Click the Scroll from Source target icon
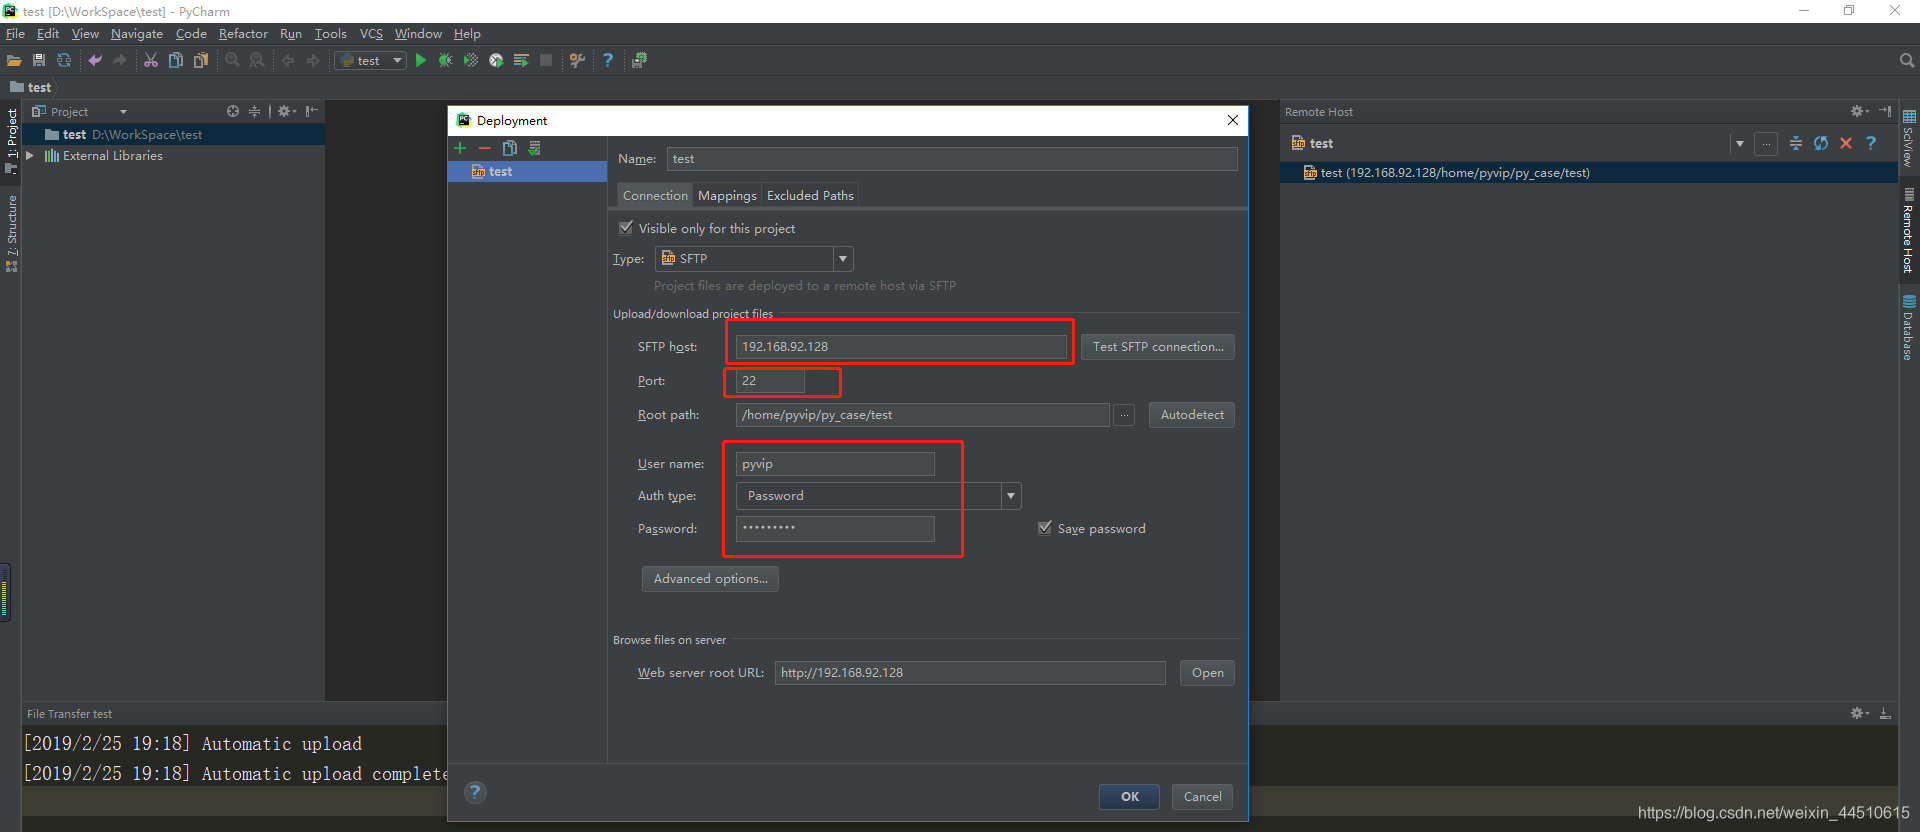Viewport: 1920px width, 832px height. 233,111
